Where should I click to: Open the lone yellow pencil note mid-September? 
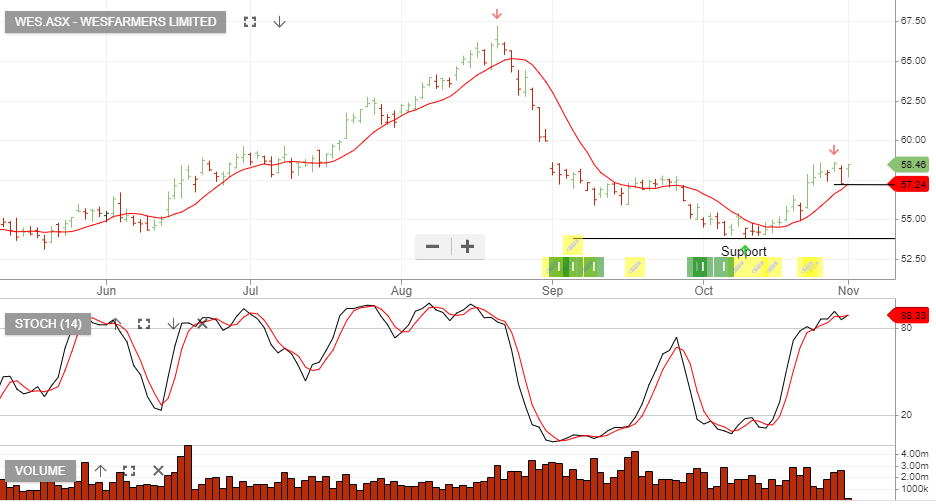click(635, 267)
